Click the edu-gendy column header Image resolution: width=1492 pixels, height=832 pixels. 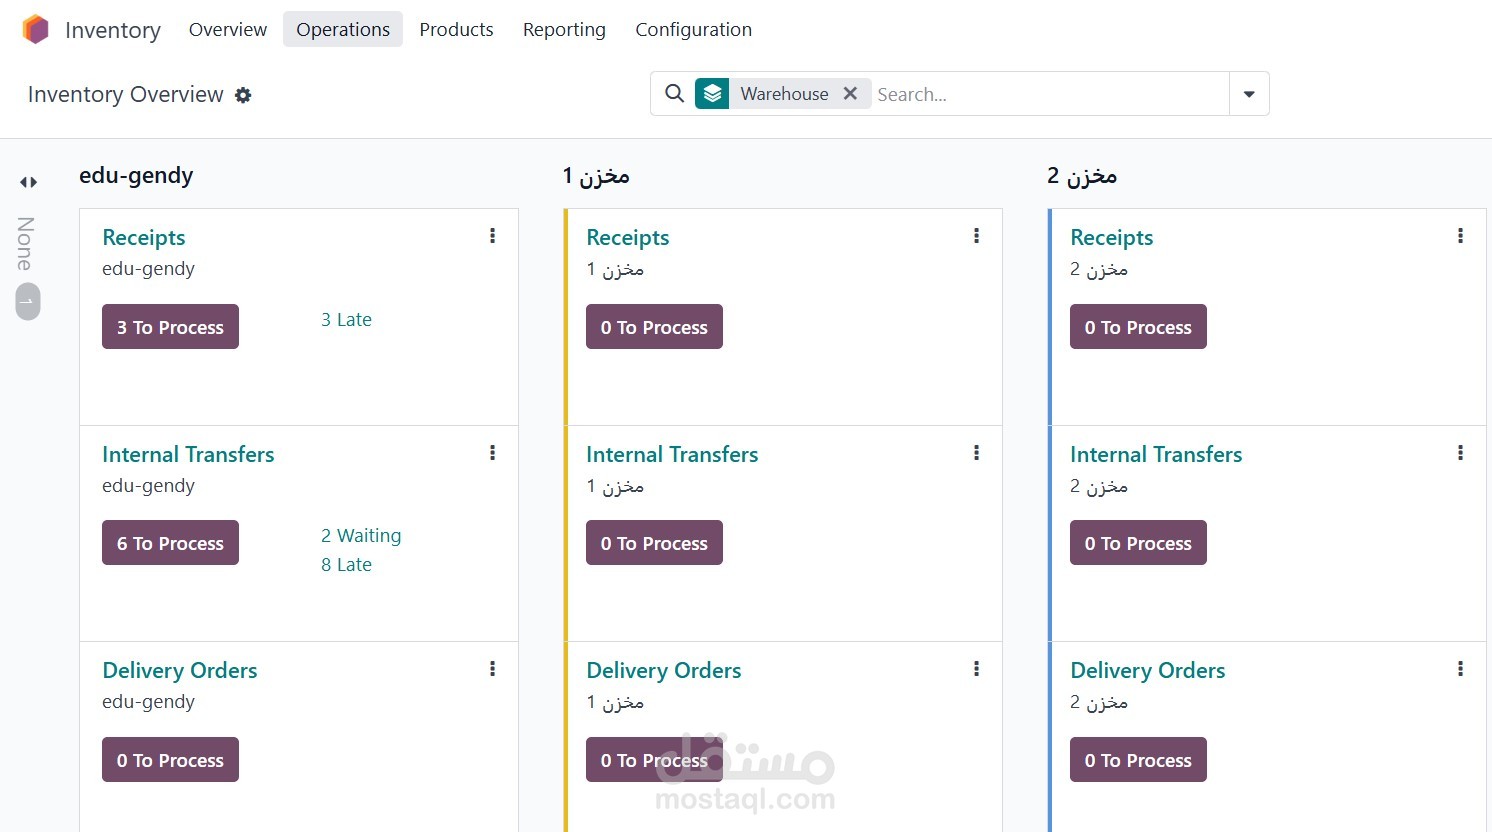coord(136,176)
